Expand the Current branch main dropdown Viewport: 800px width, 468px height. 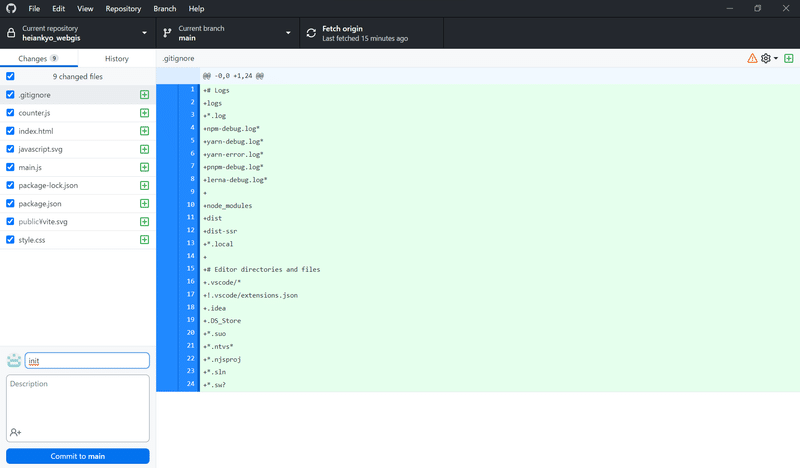click(x=228, y=33)
